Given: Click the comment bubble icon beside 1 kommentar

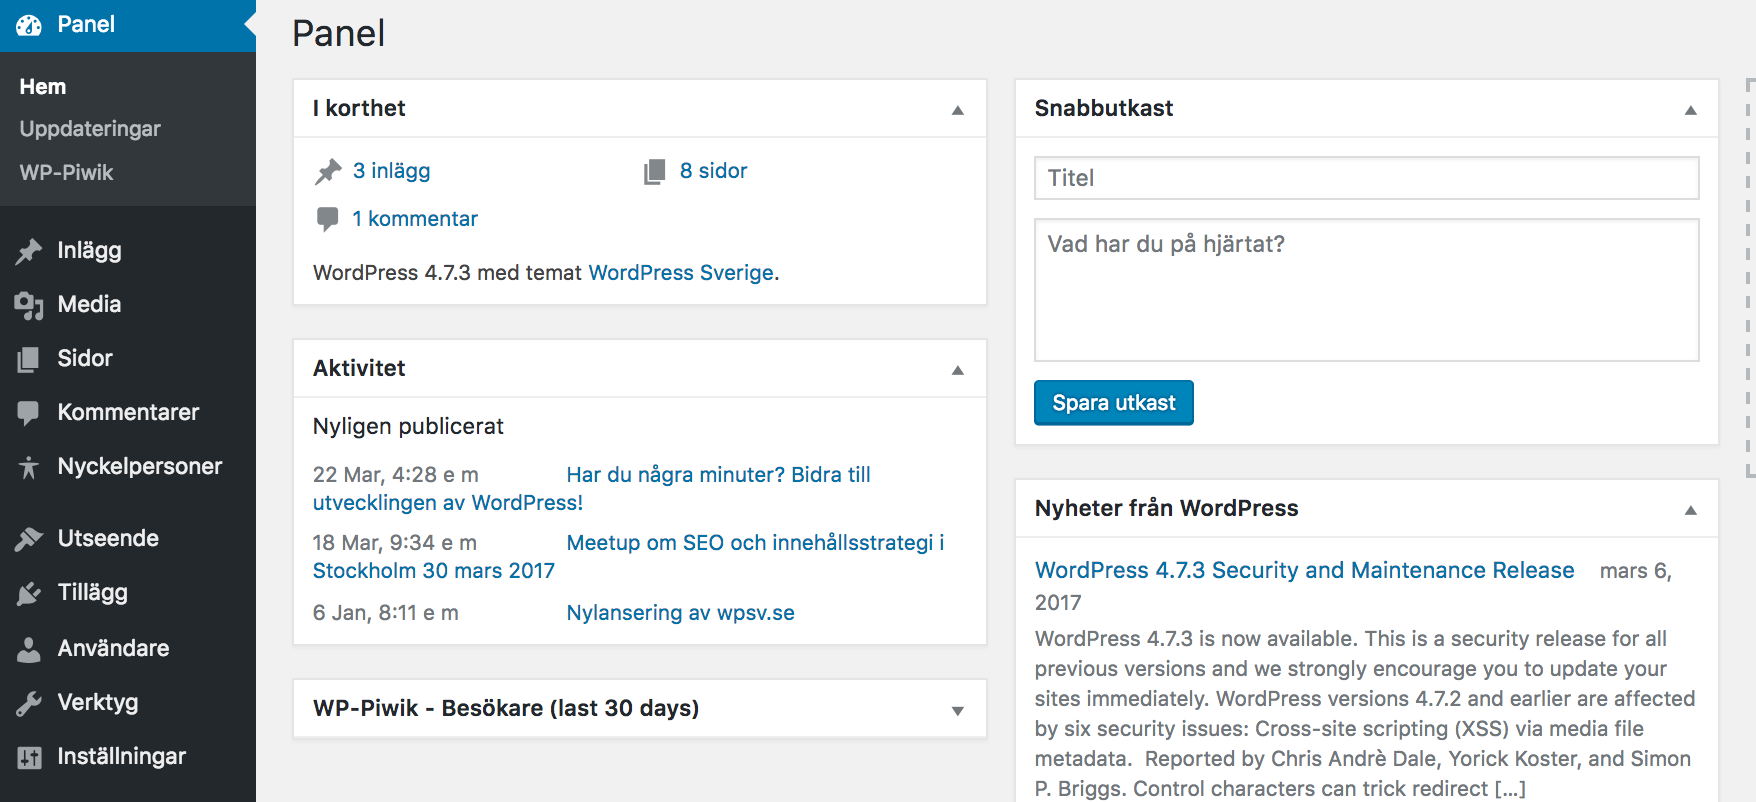Looking at the screenshot, I should point(327,219).
